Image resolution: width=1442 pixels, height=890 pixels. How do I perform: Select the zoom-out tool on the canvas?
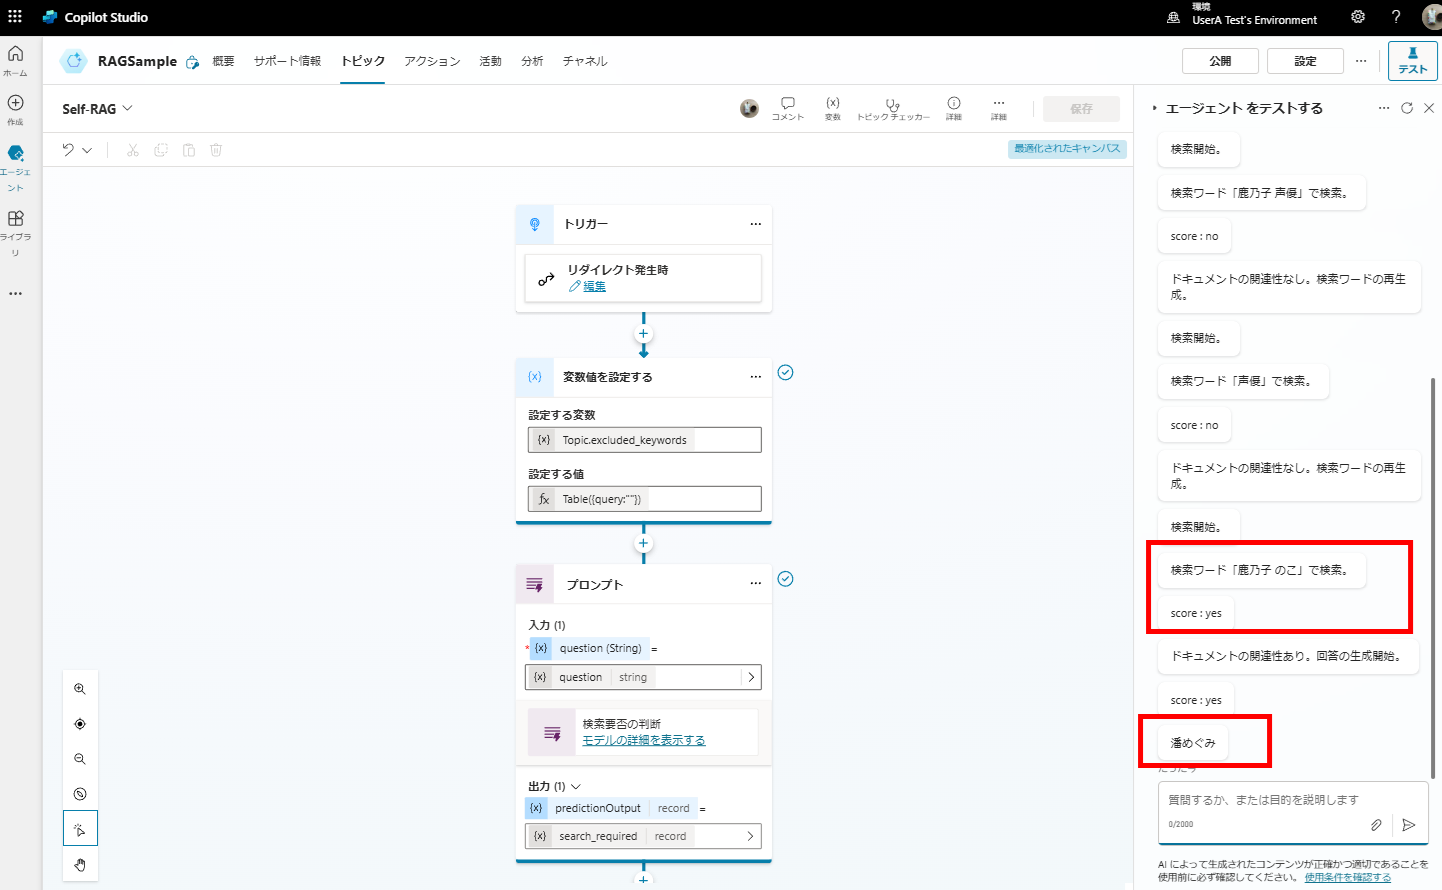coord(80,758)
